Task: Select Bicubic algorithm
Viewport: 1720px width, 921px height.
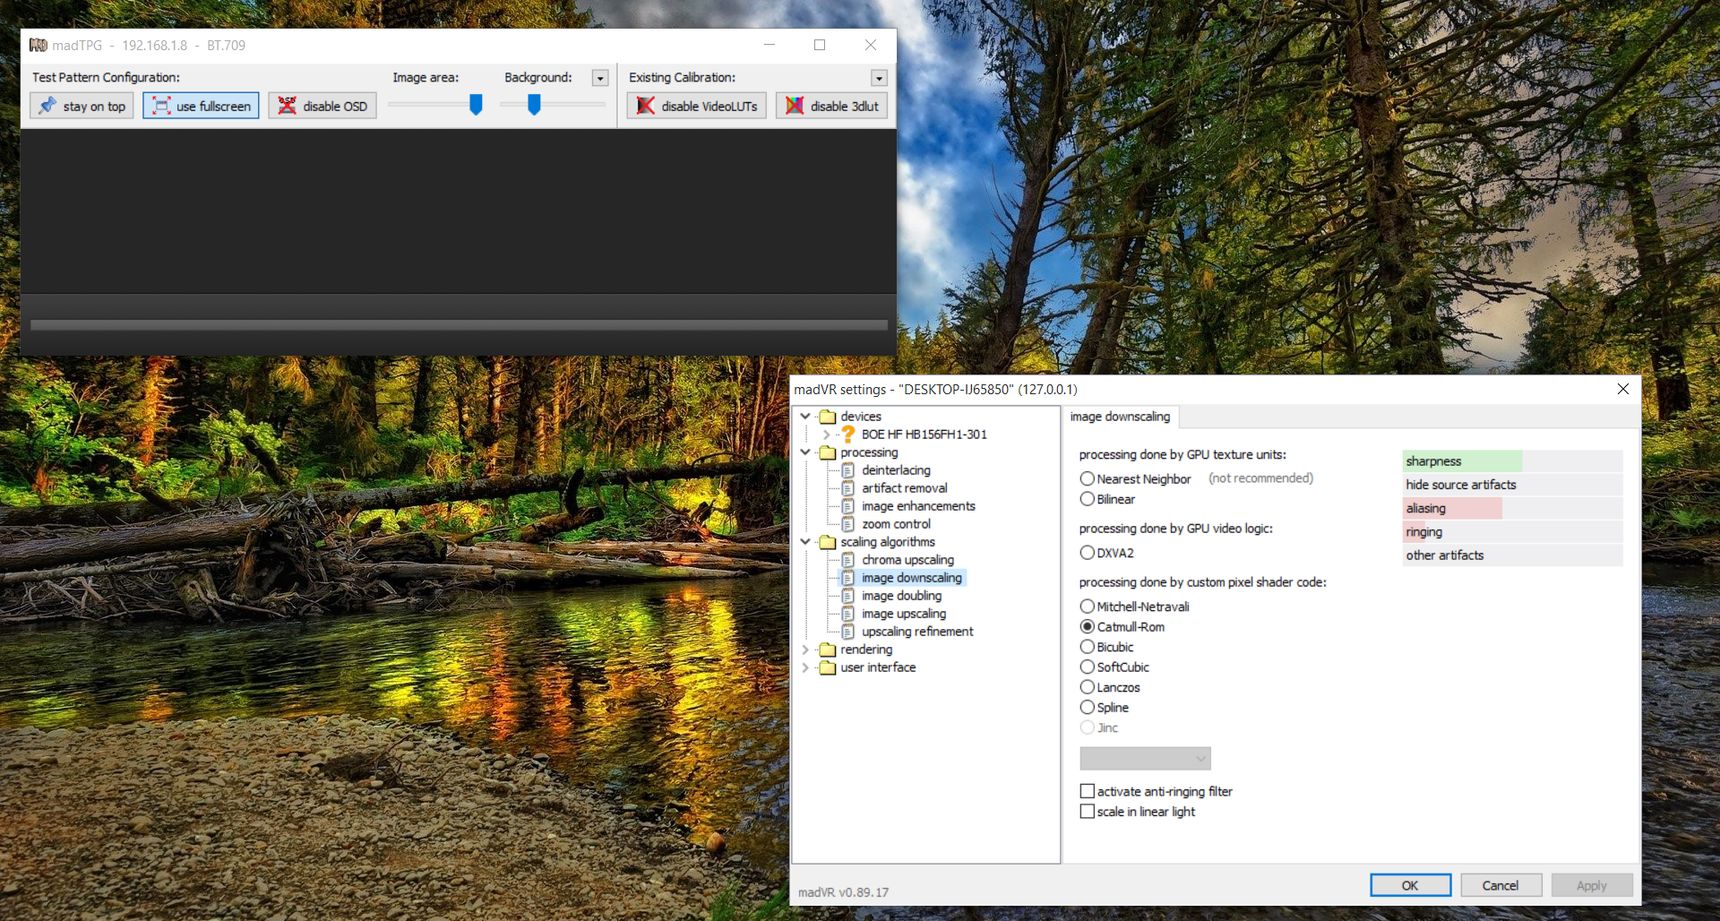Action: (x=1087, y=647)
